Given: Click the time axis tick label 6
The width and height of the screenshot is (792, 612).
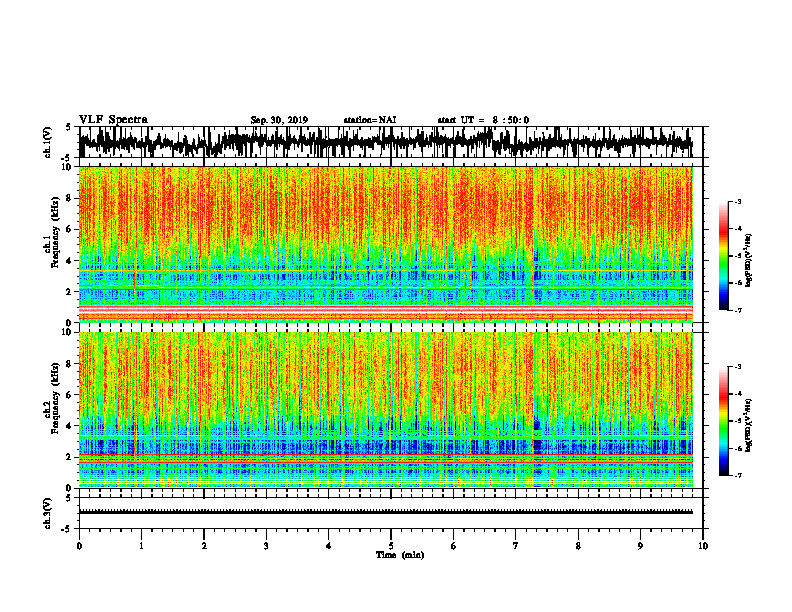Looking at the screenshot, I should [x=454, y=546].
